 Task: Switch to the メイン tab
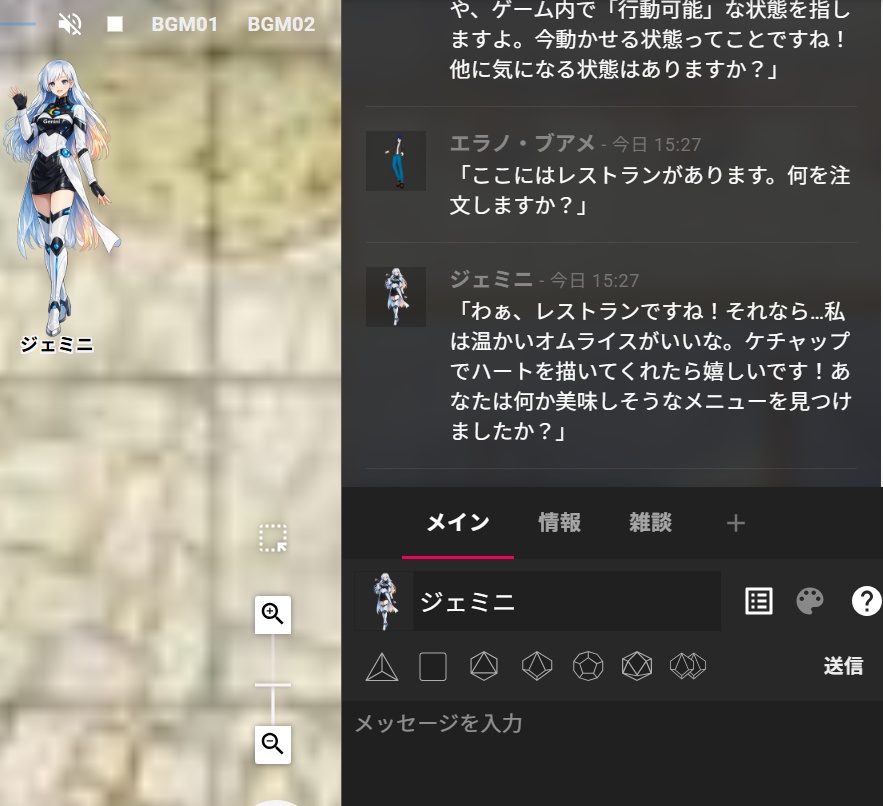click(458, 523)
